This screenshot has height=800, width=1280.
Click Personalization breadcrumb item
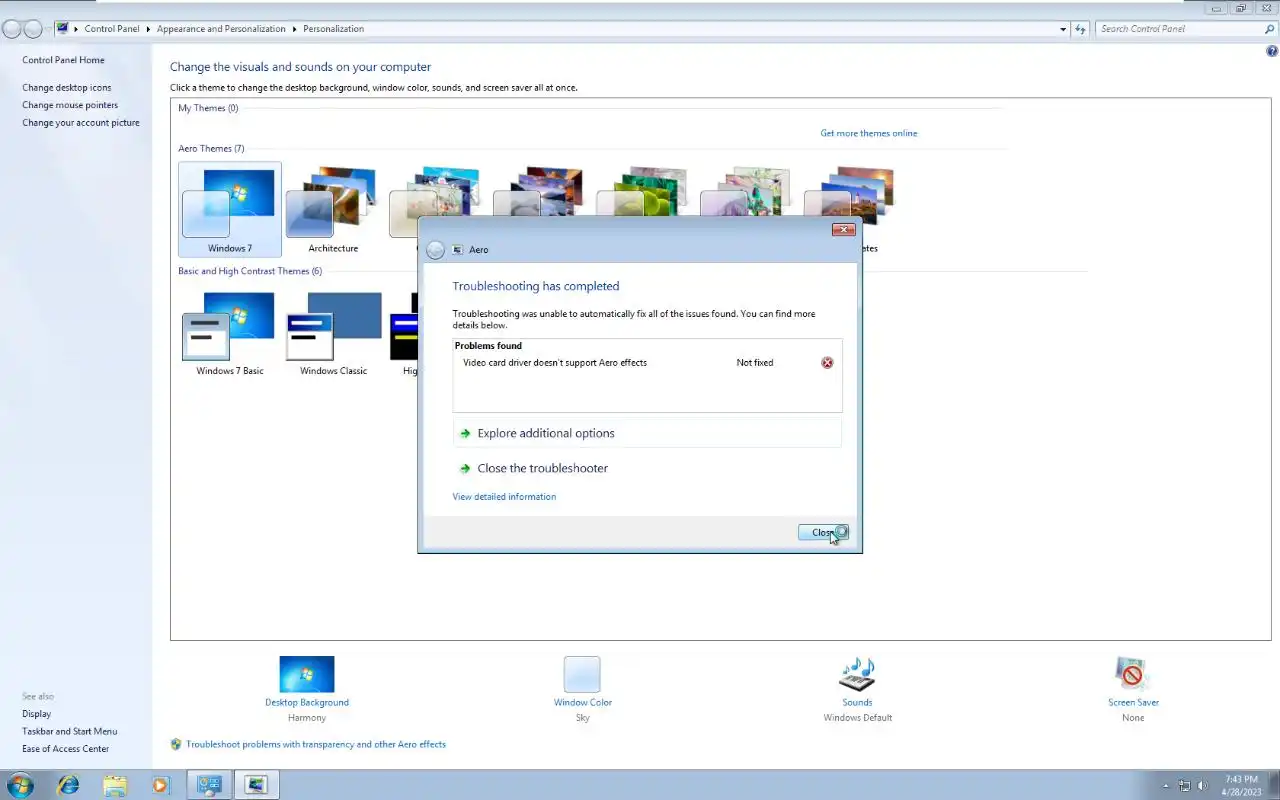[334, 29]
